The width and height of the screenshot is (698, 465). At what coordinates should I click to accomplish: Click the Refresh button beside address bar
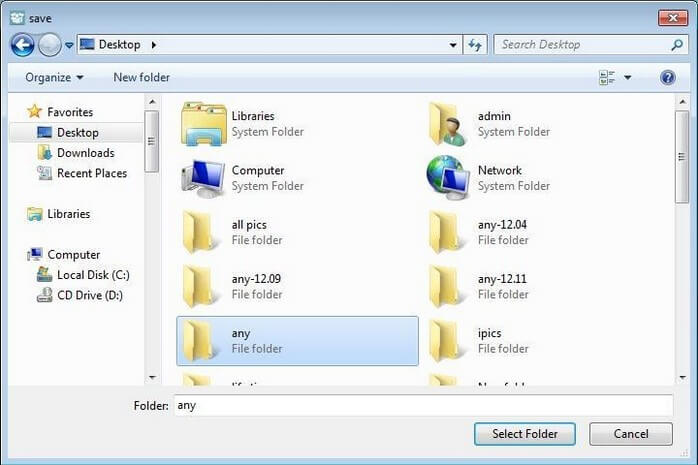[x=475, y=45]
